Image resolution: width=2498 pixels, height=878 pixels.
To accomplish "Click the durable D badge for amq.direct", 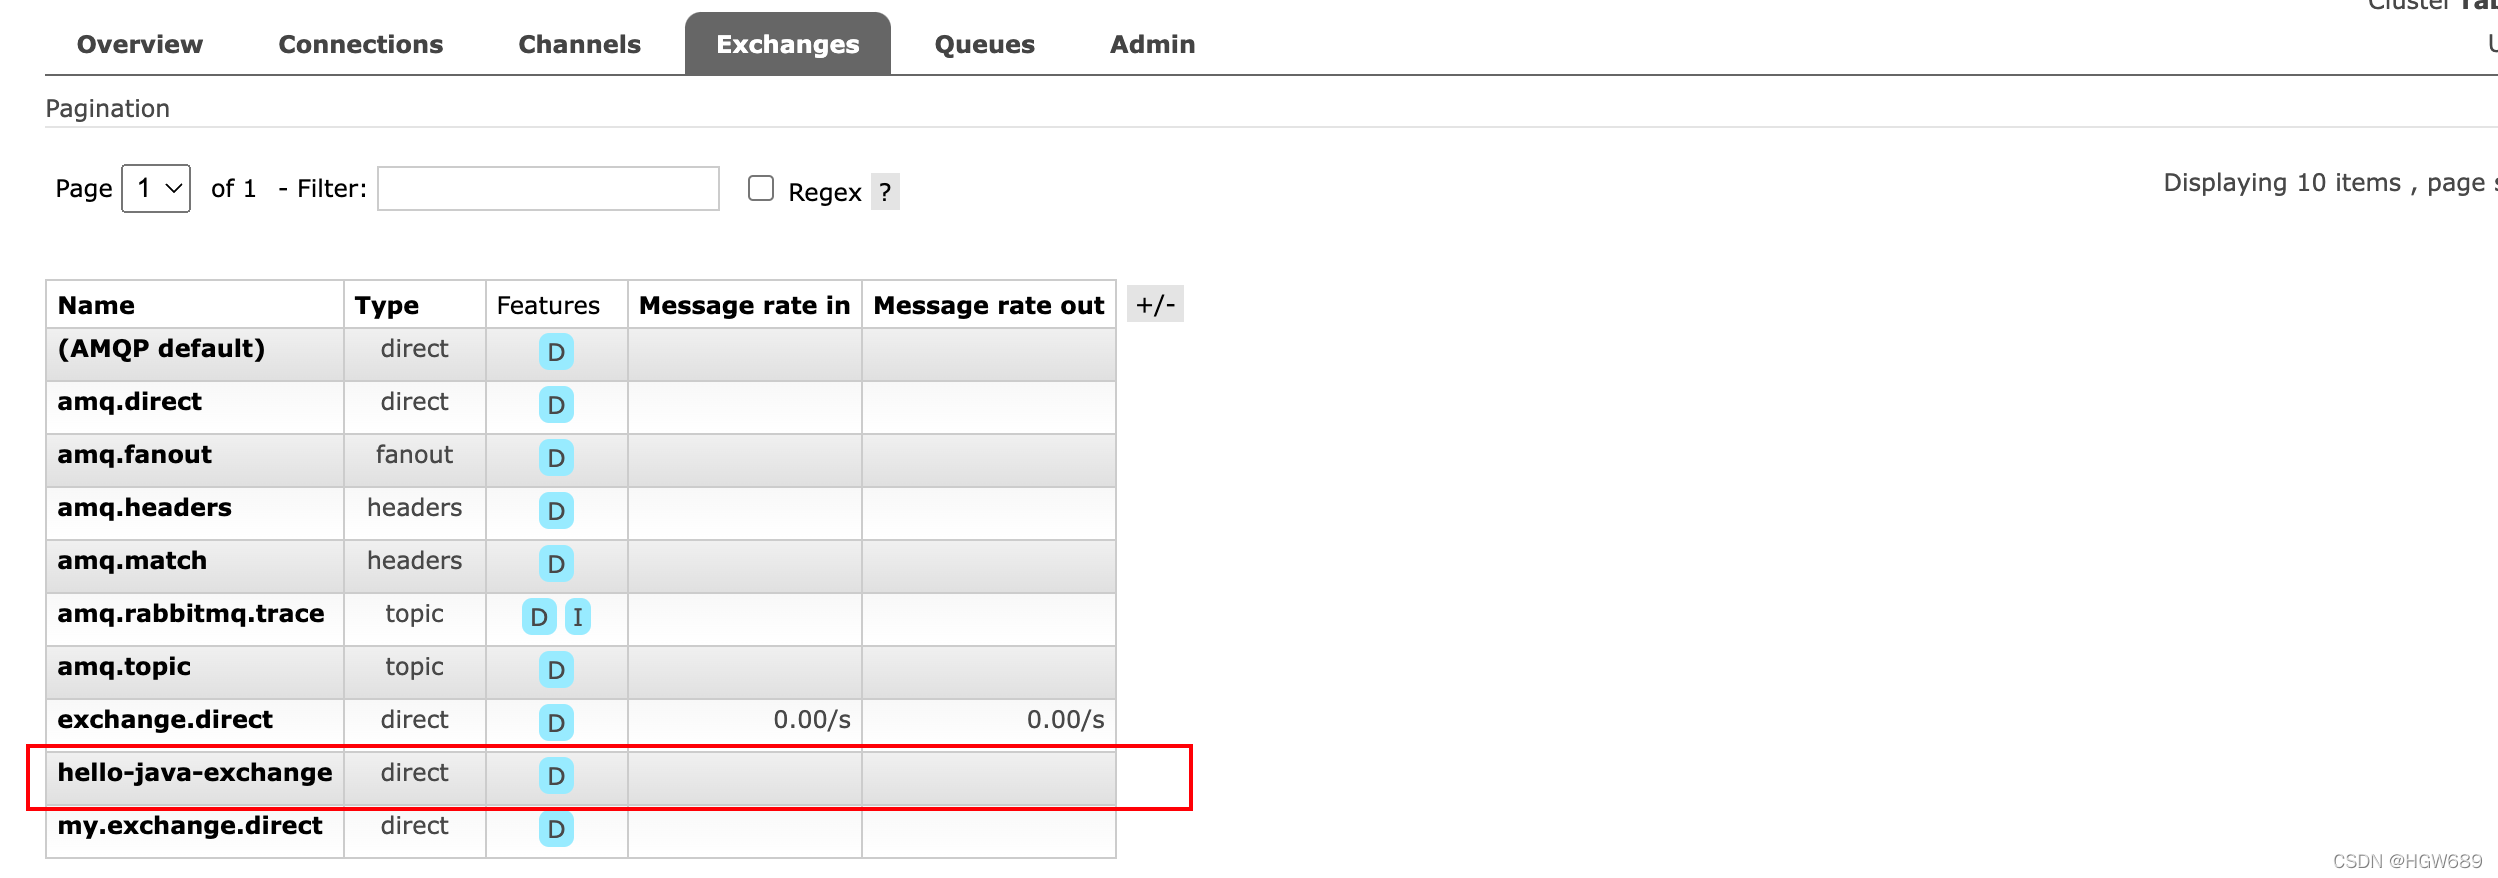I will click(556, 405).
